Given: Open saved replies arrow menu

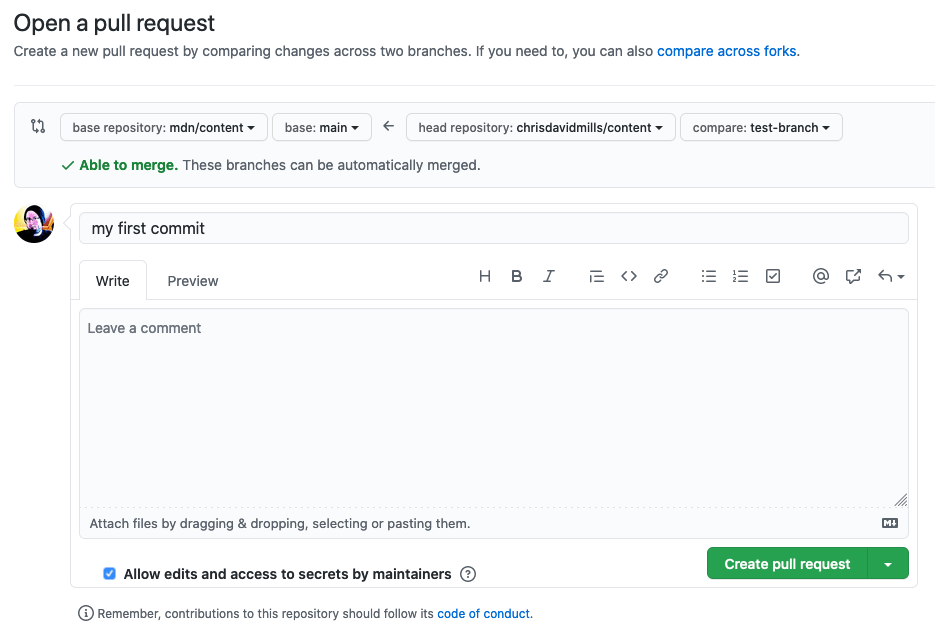Looking at the screenshot, I should click(x=891, y=276).
